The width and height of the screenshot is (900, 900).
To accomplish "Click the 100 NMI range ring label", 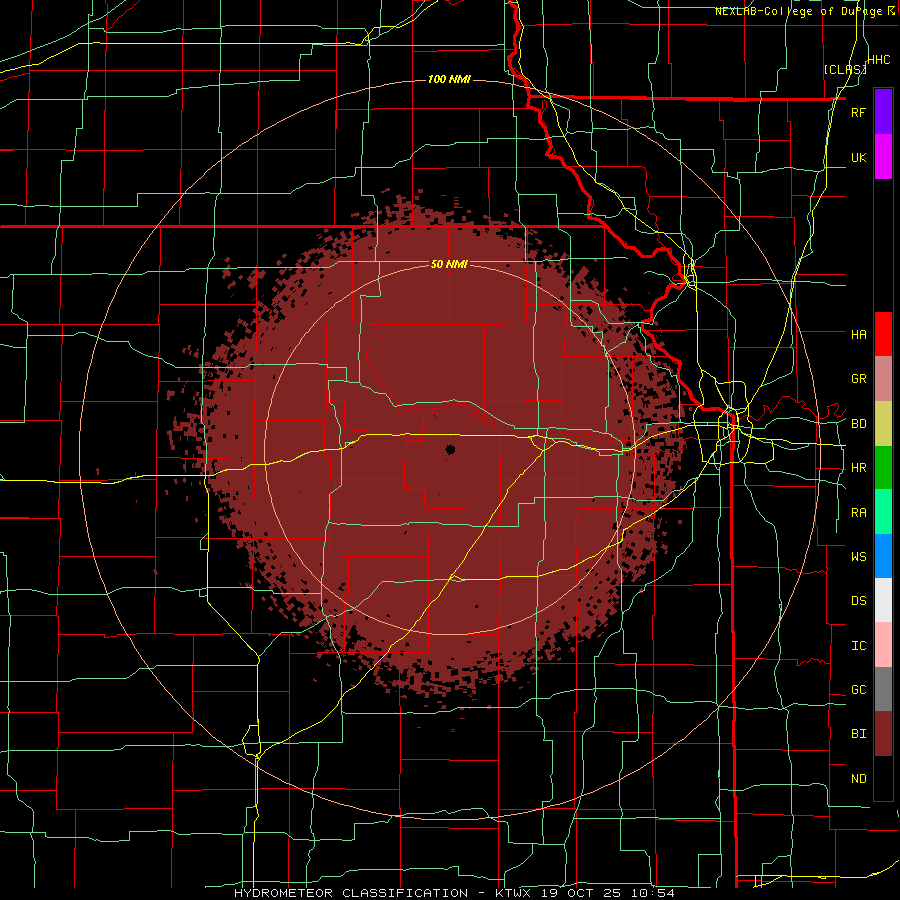I will 449,79.
